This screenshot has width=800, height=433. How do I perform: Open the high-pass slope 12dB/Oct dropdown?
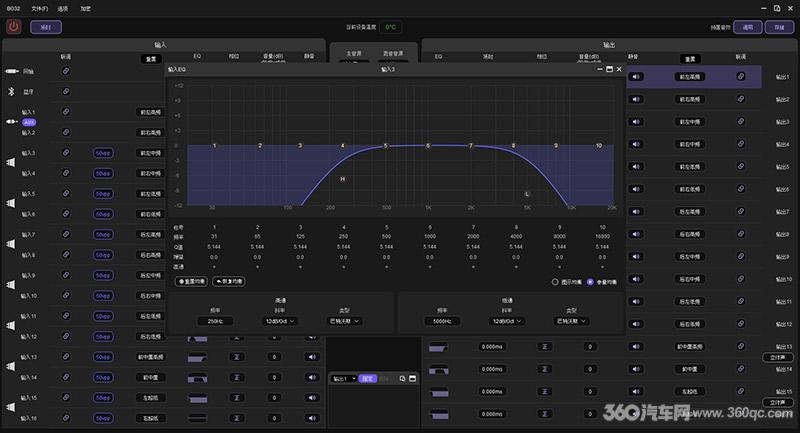280,321
